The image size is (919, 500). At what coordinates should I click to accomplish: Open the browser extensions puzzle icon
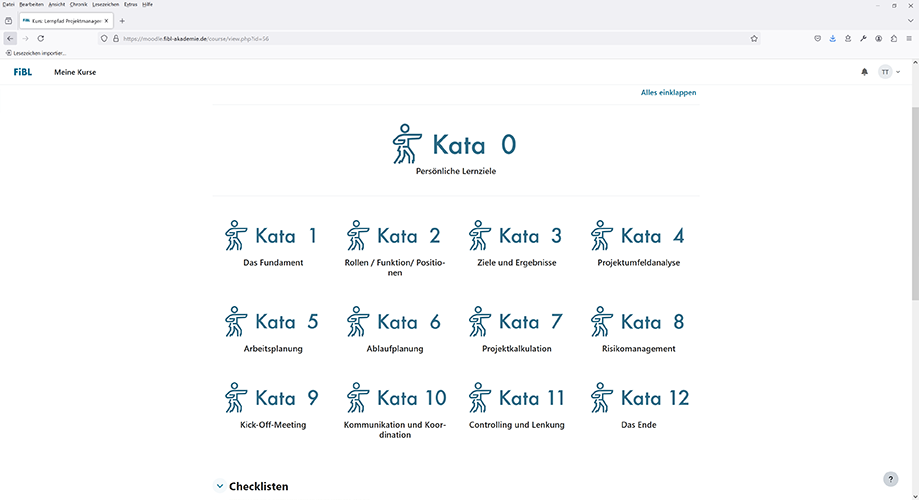click(x=893, y=39)
